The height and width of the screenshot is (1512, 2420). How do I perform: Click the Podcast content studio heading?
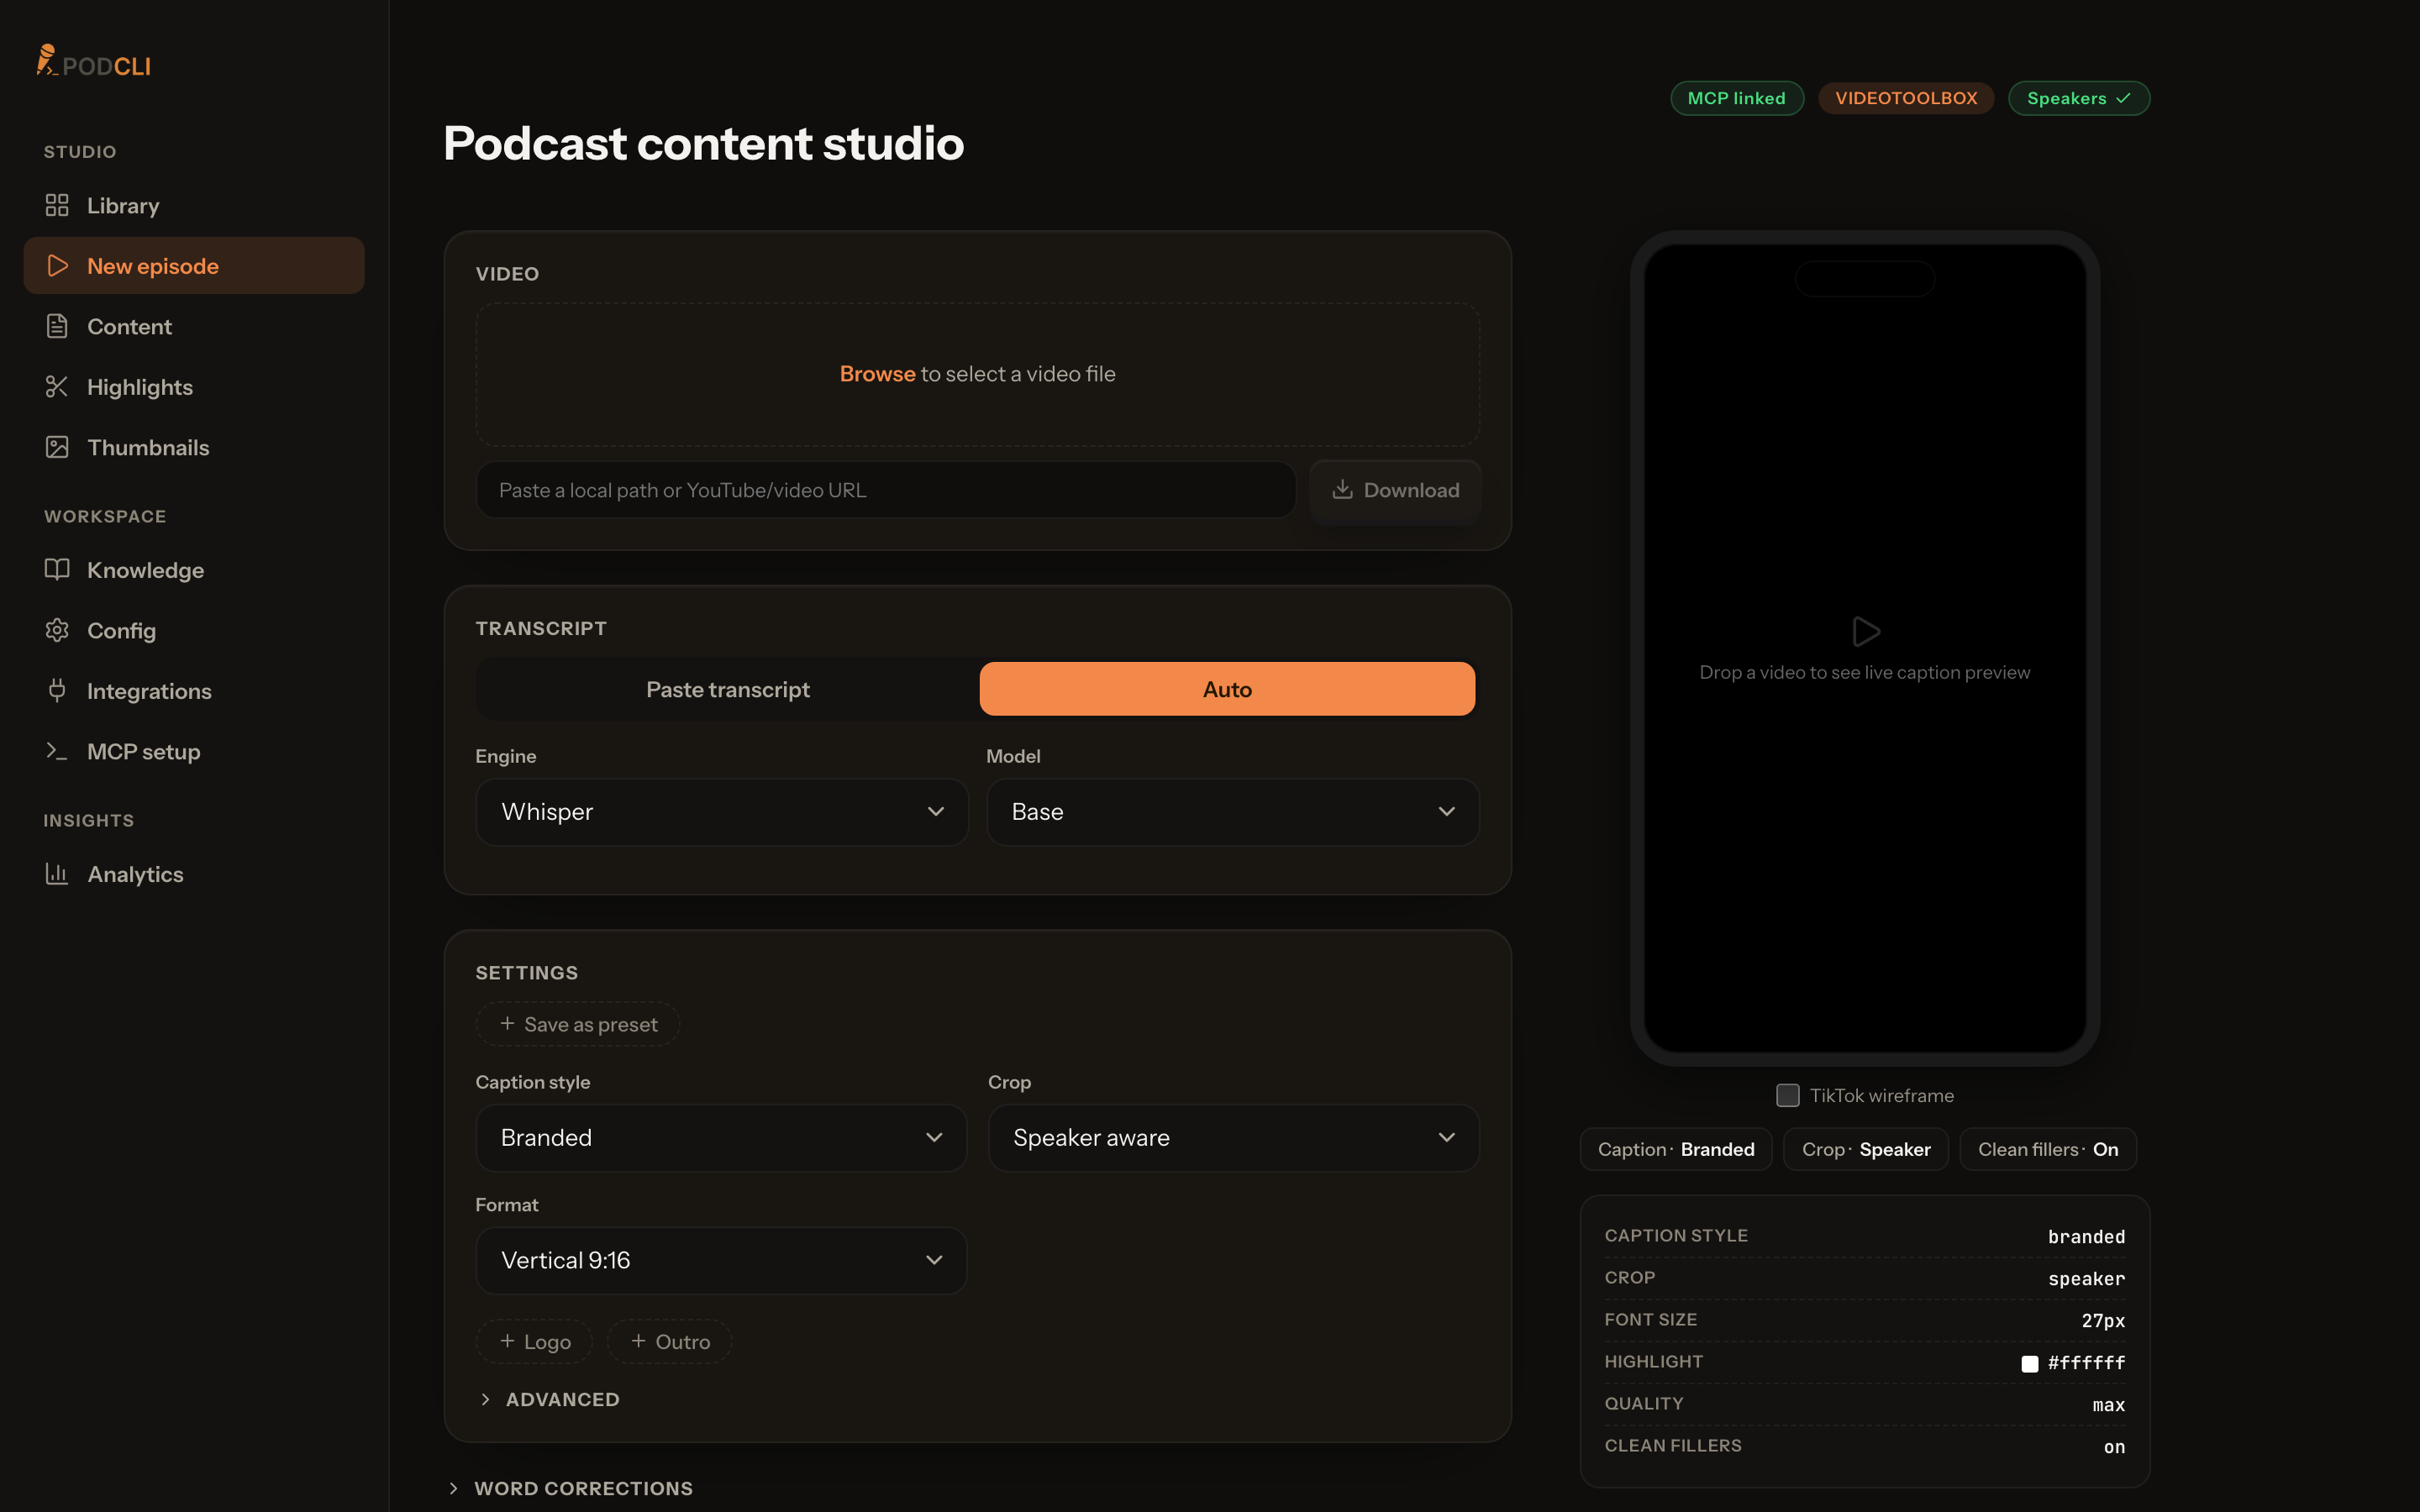coord(703,143)
